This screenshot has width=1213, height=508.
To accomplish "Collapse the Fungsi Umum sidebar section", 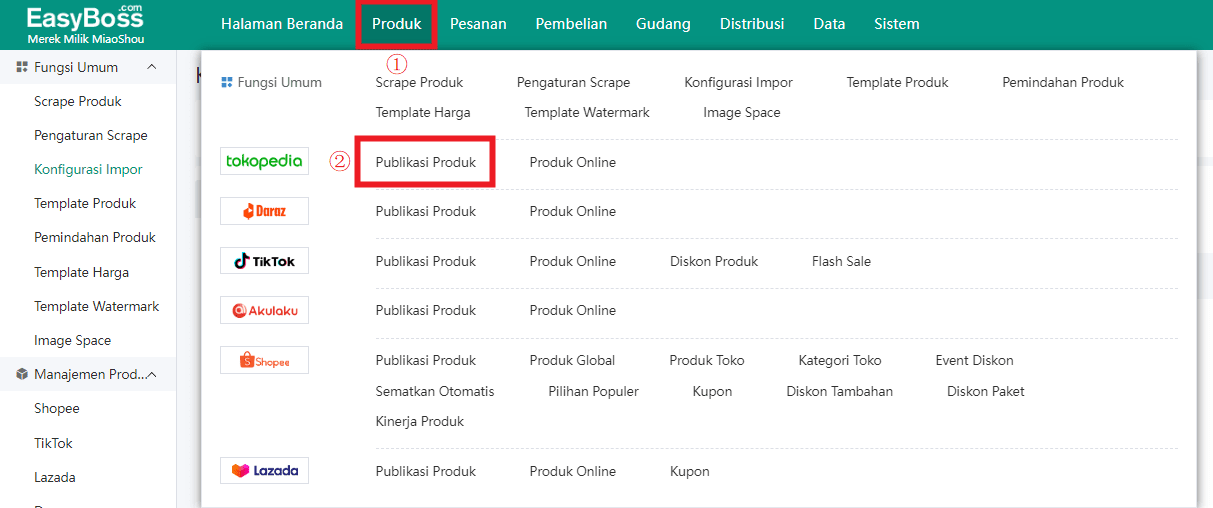I will coord(152,67).
